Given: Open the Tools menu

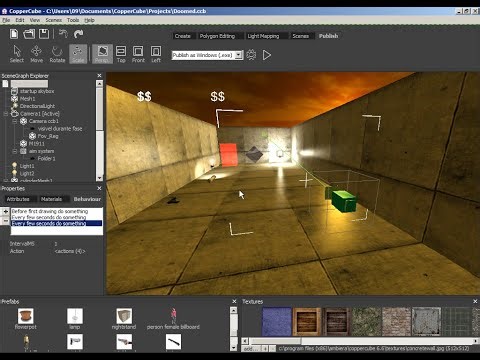Looking at the screenshot, I should pyautogui.click(x=73, y=20).
